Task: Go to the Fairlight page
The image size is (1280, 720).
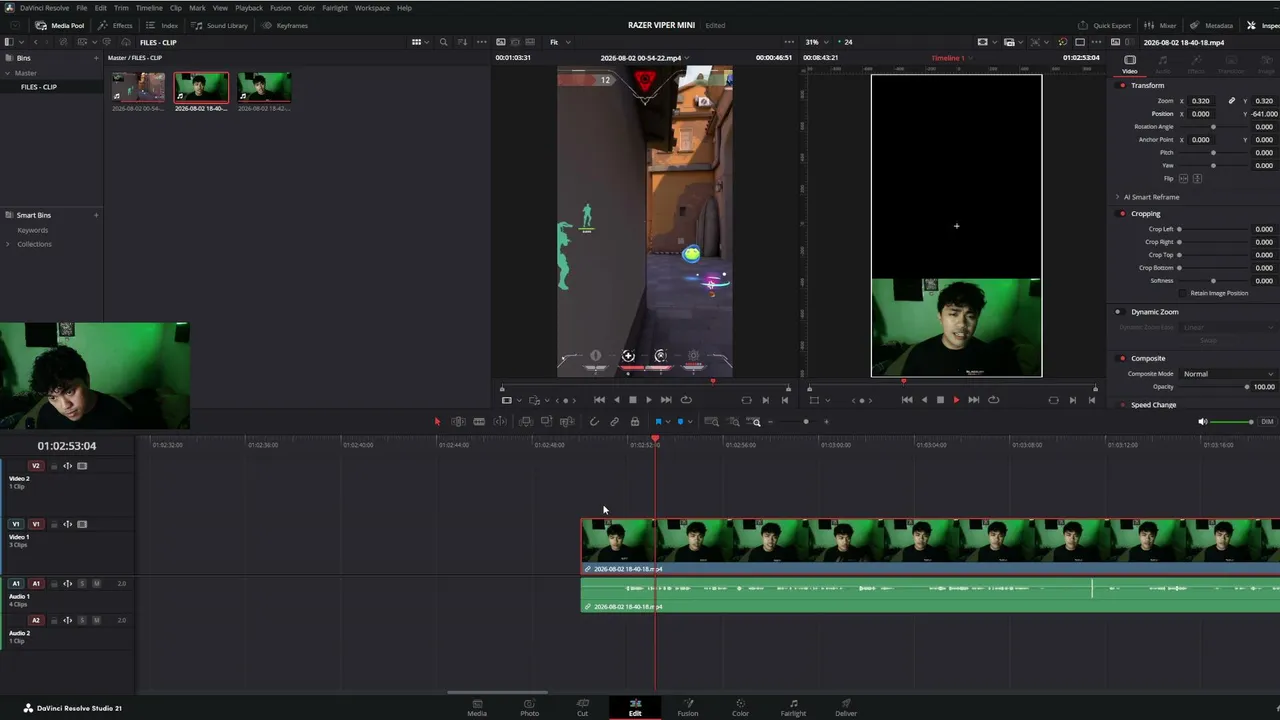Action: (793, 707)
